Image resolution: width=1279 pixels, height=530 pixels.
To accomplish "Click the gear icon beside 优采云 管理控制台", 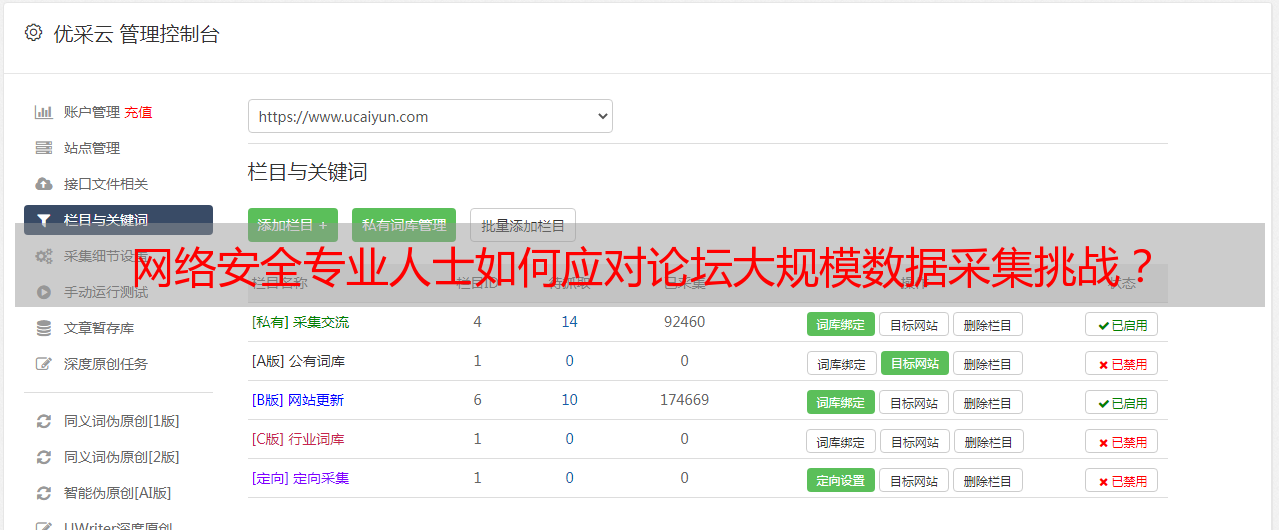I will pos(34,33).
